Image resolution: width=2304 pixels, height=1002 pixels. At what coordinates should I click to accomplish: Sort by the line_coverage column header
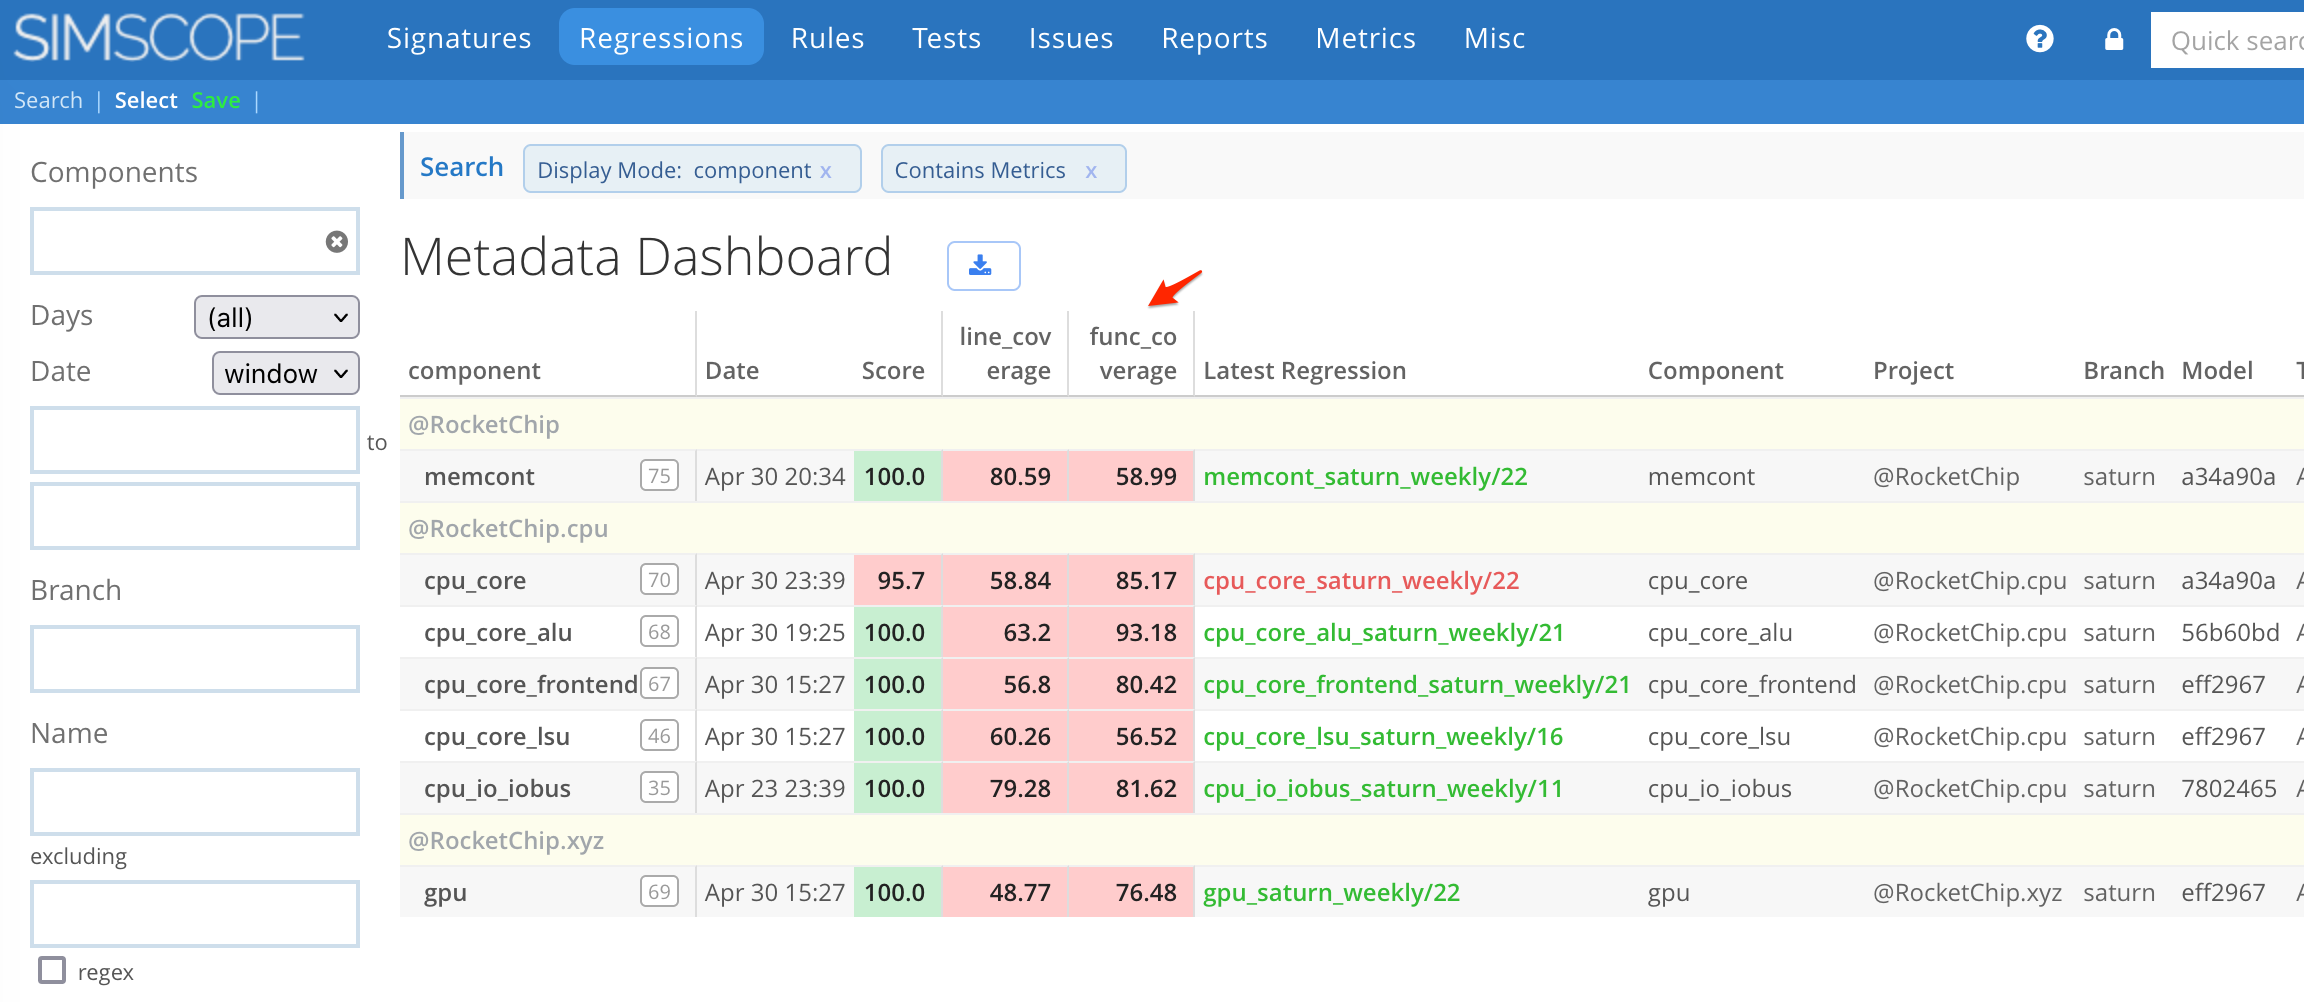(1005, 353)
